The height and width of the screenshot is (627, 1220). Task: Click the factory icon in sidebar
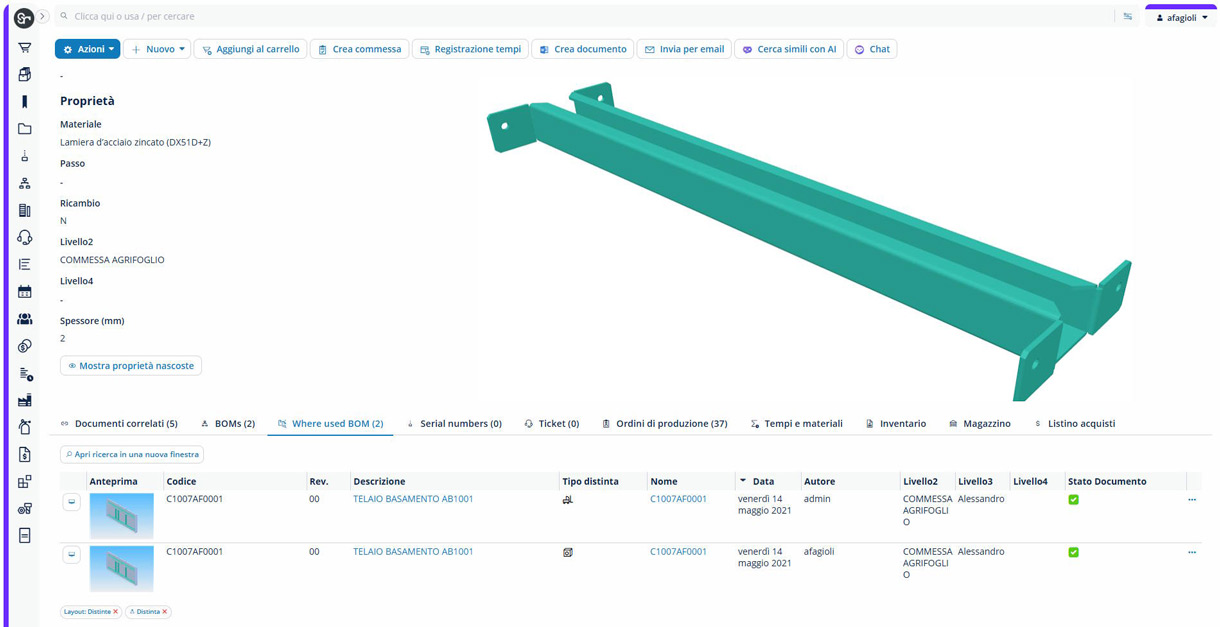click(x=25, y=400)
